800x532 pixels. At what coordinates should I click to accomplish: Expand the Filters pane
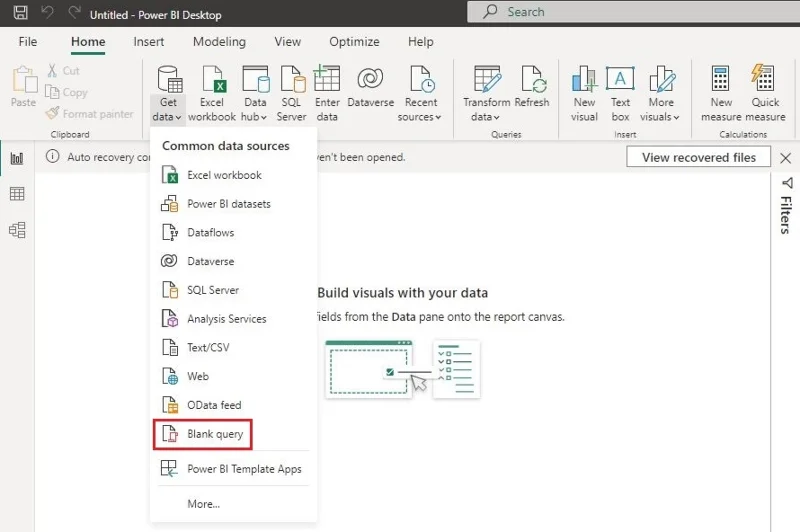pos(786,206)
